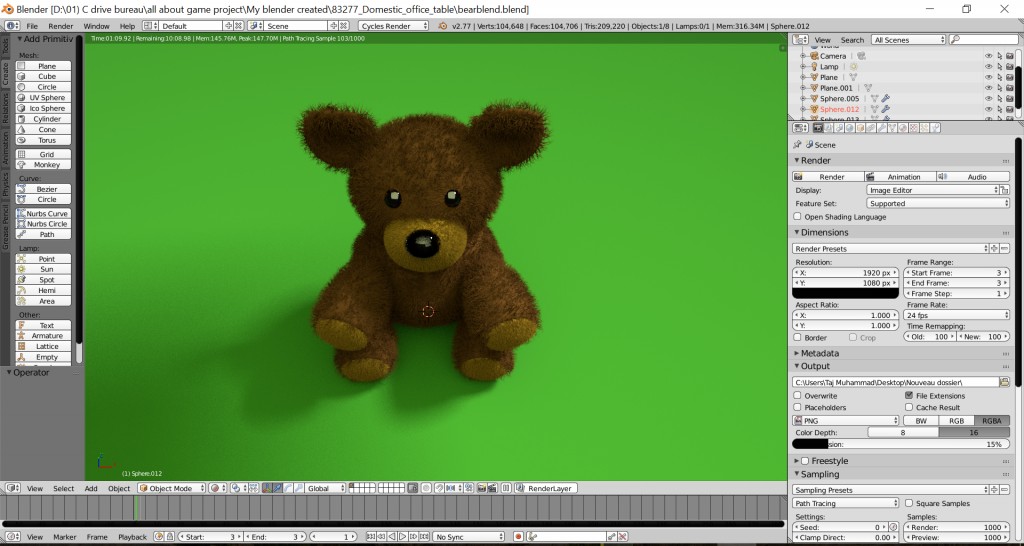Disable the File Extensions checkbox
The height and width of the screenshot is (546, 1024).
(x=909, y=395)
